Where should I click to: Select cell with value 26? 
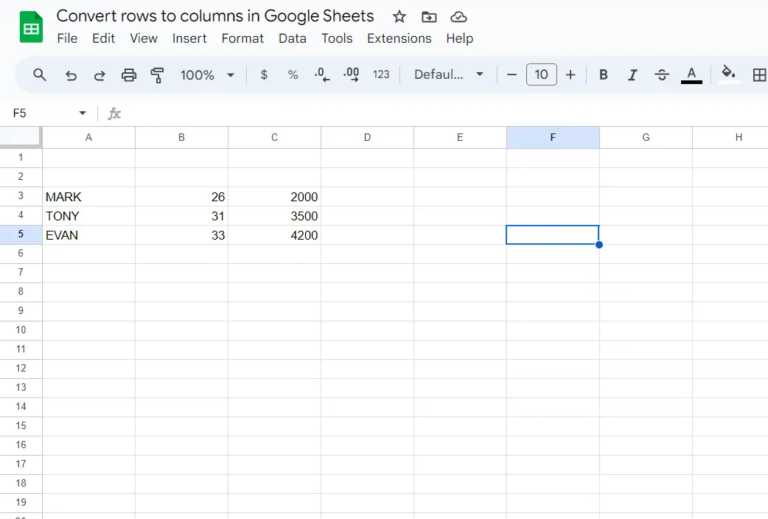coord(182,197)
